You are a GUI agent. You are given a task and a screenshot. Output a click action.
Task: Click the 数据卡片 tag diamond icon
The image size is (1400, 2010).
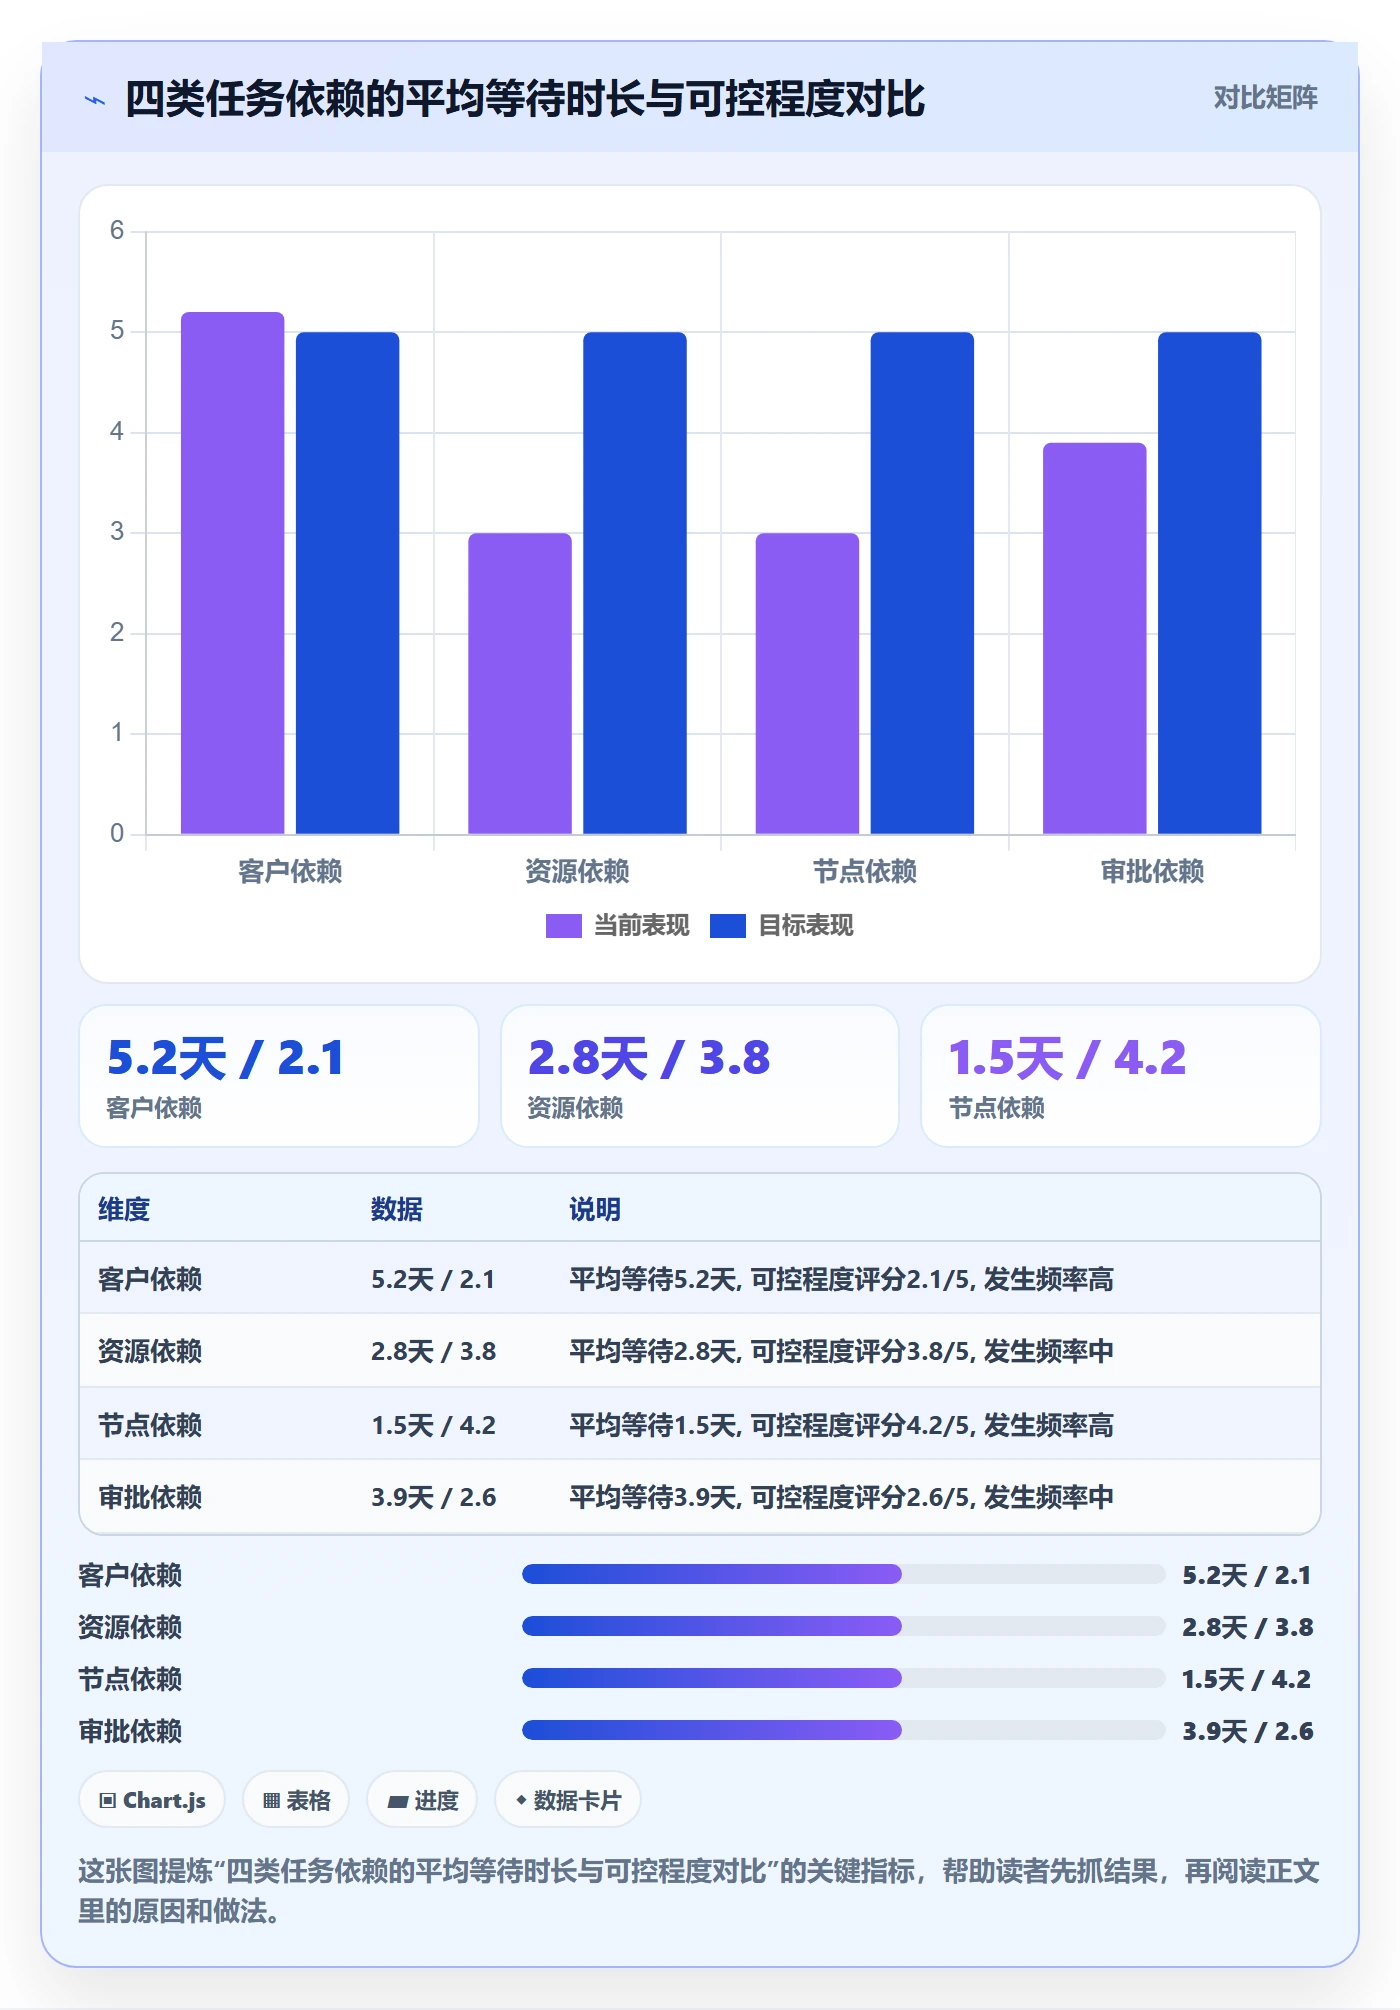tap(521, 1800)
